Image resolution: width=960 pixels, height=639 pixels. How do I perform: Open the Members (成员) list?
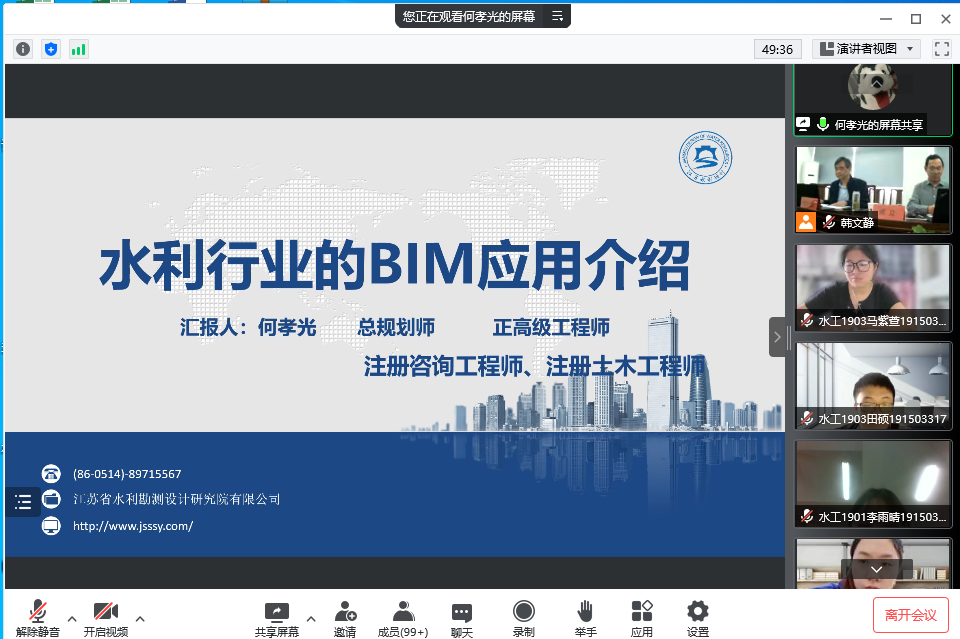pos(402,618)
